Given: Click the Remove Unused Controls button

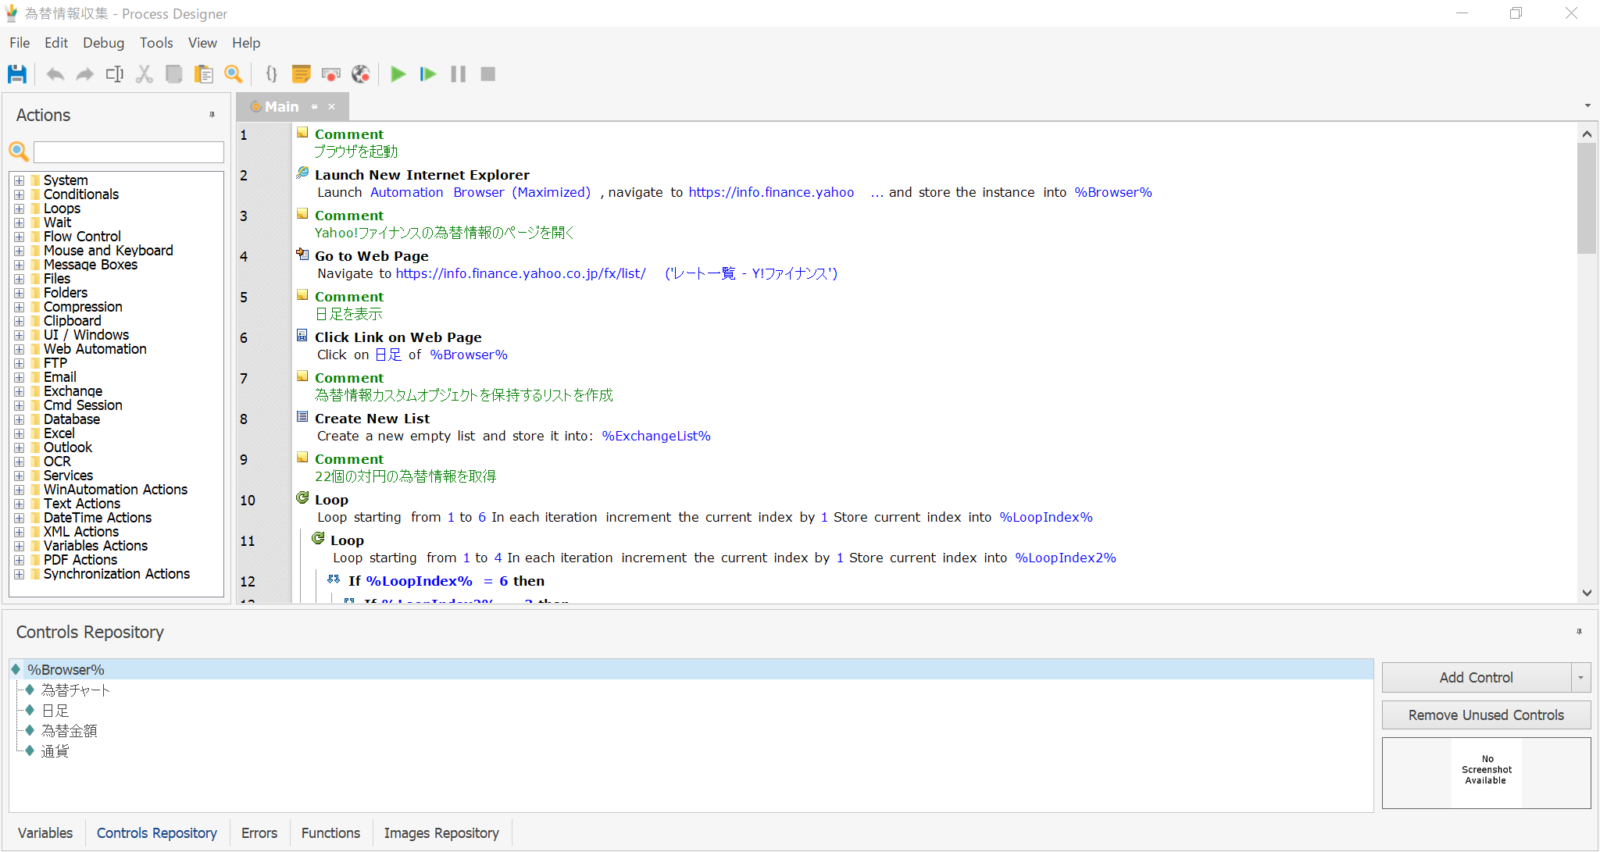Looking at the screenshot, I should pos(1485,715).
